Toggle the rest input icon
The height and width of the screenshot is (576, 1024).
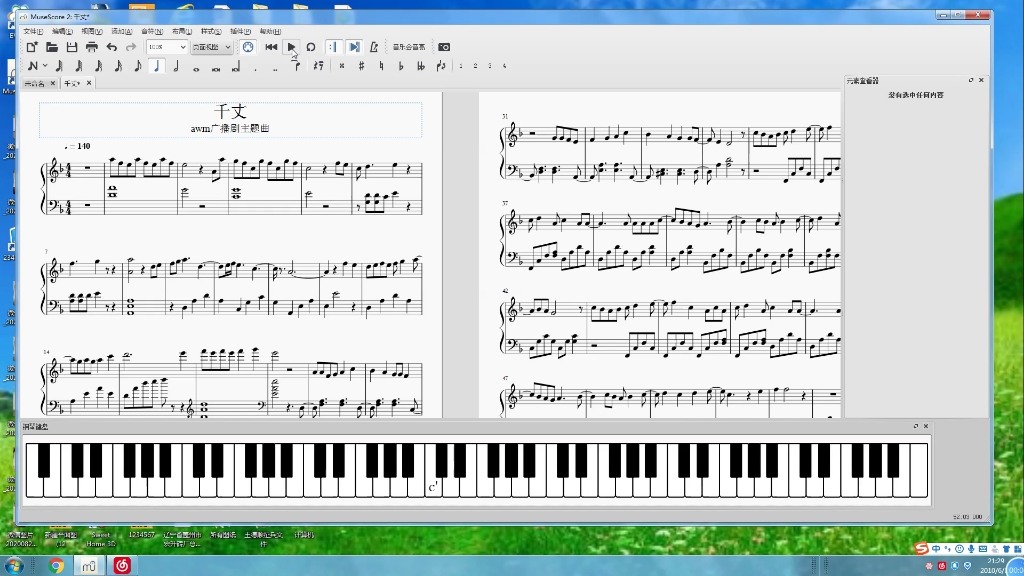[318, 66]
